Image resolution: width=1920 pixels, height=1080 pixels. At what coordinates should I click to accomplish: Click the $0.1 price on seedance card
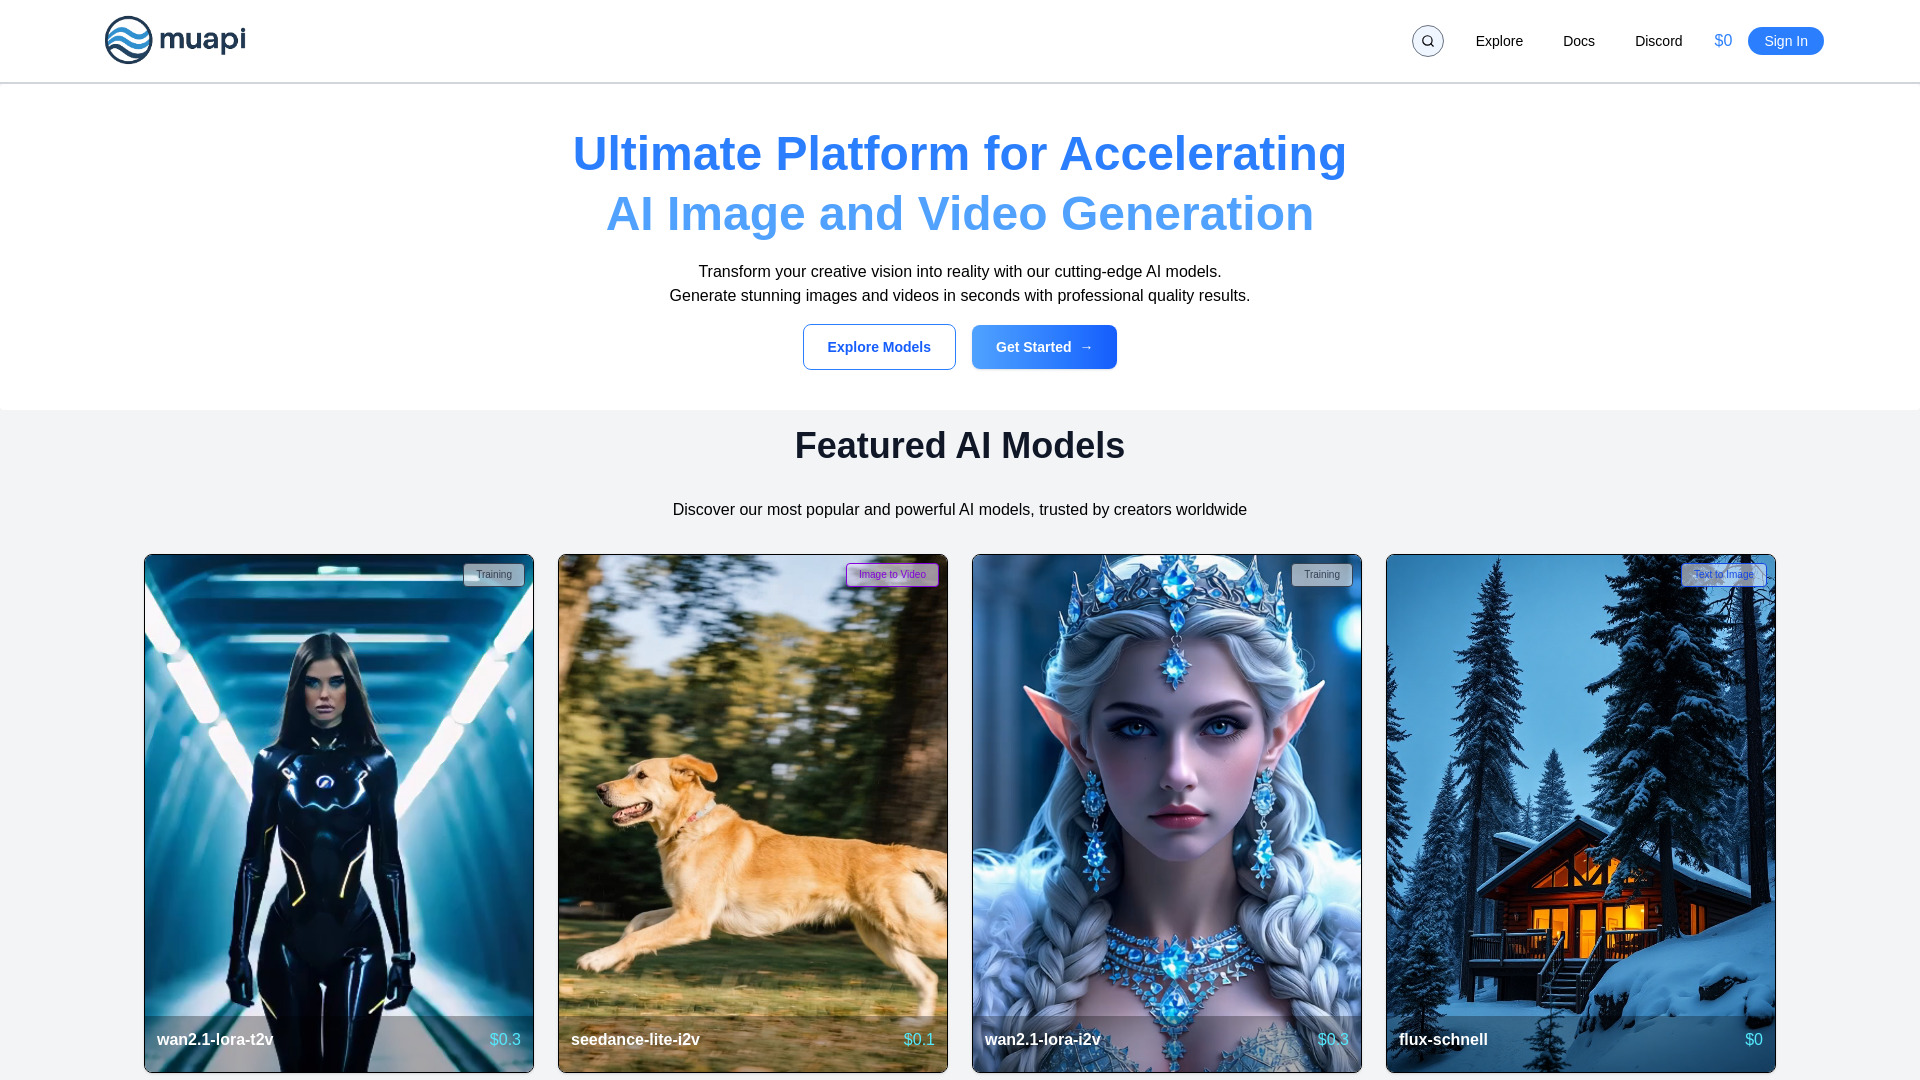click(x=918, y=1040)
